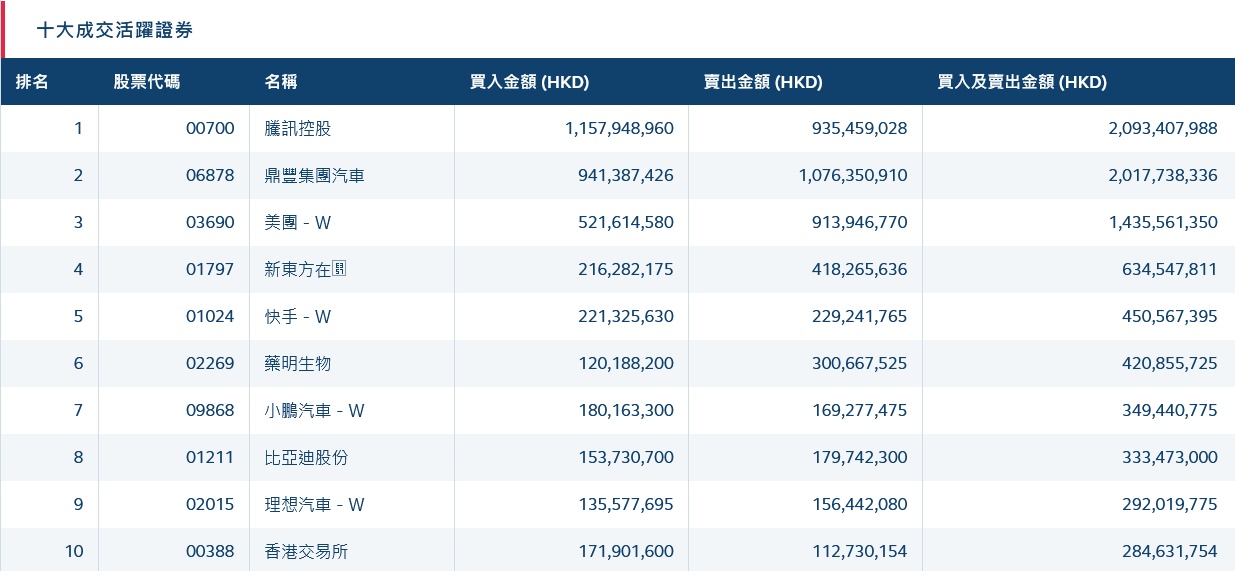This screenshot has width=1235, height=571.
Task: Click on 新東方在線 stock name
Action: 306,269
